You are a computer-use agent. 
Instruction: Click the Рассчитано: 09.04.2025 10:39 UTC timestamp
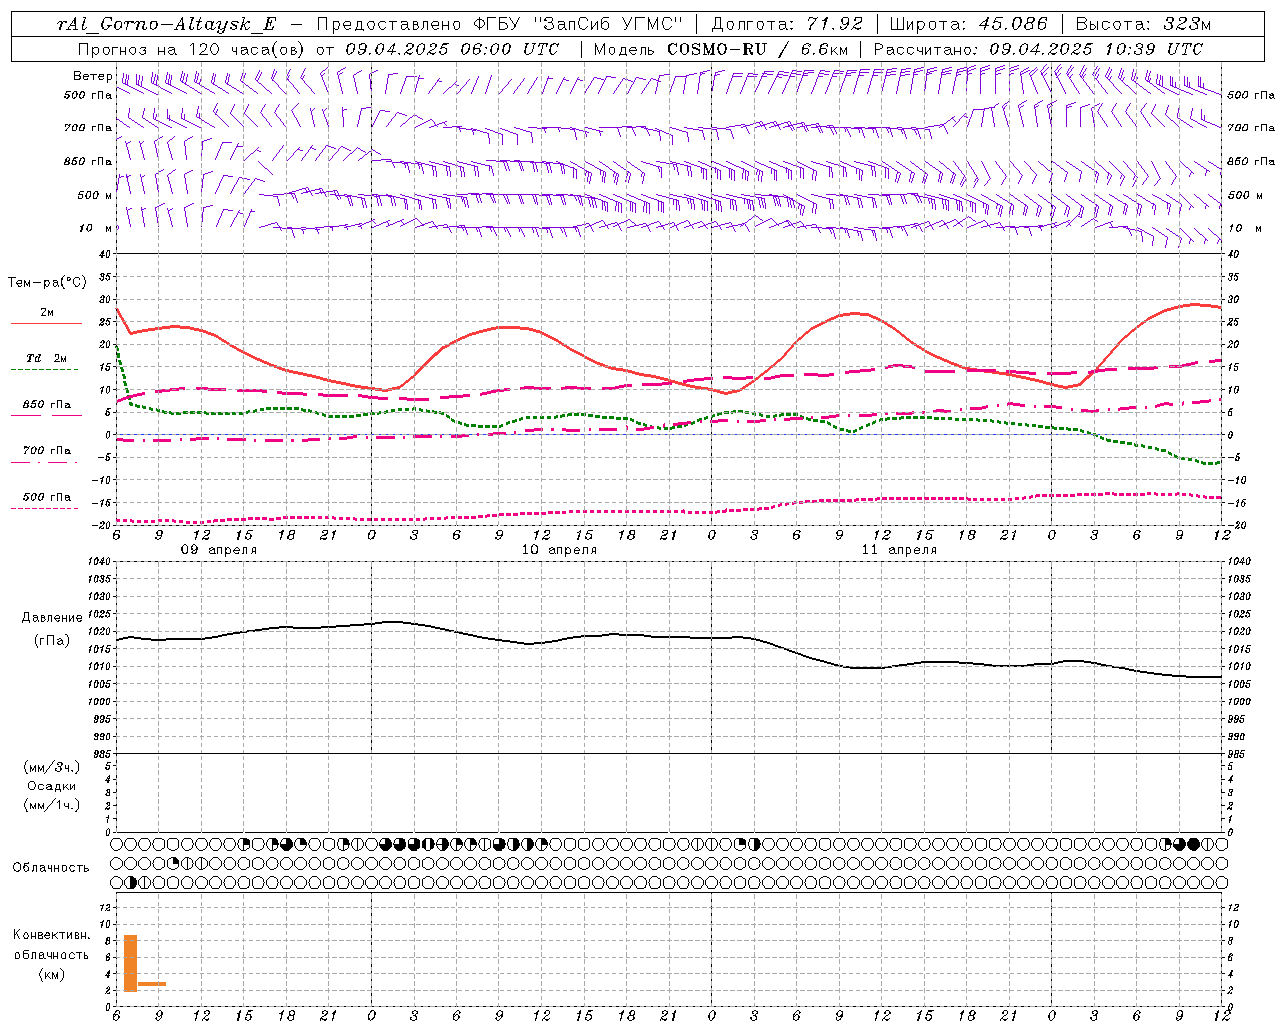click(1038, 49)
